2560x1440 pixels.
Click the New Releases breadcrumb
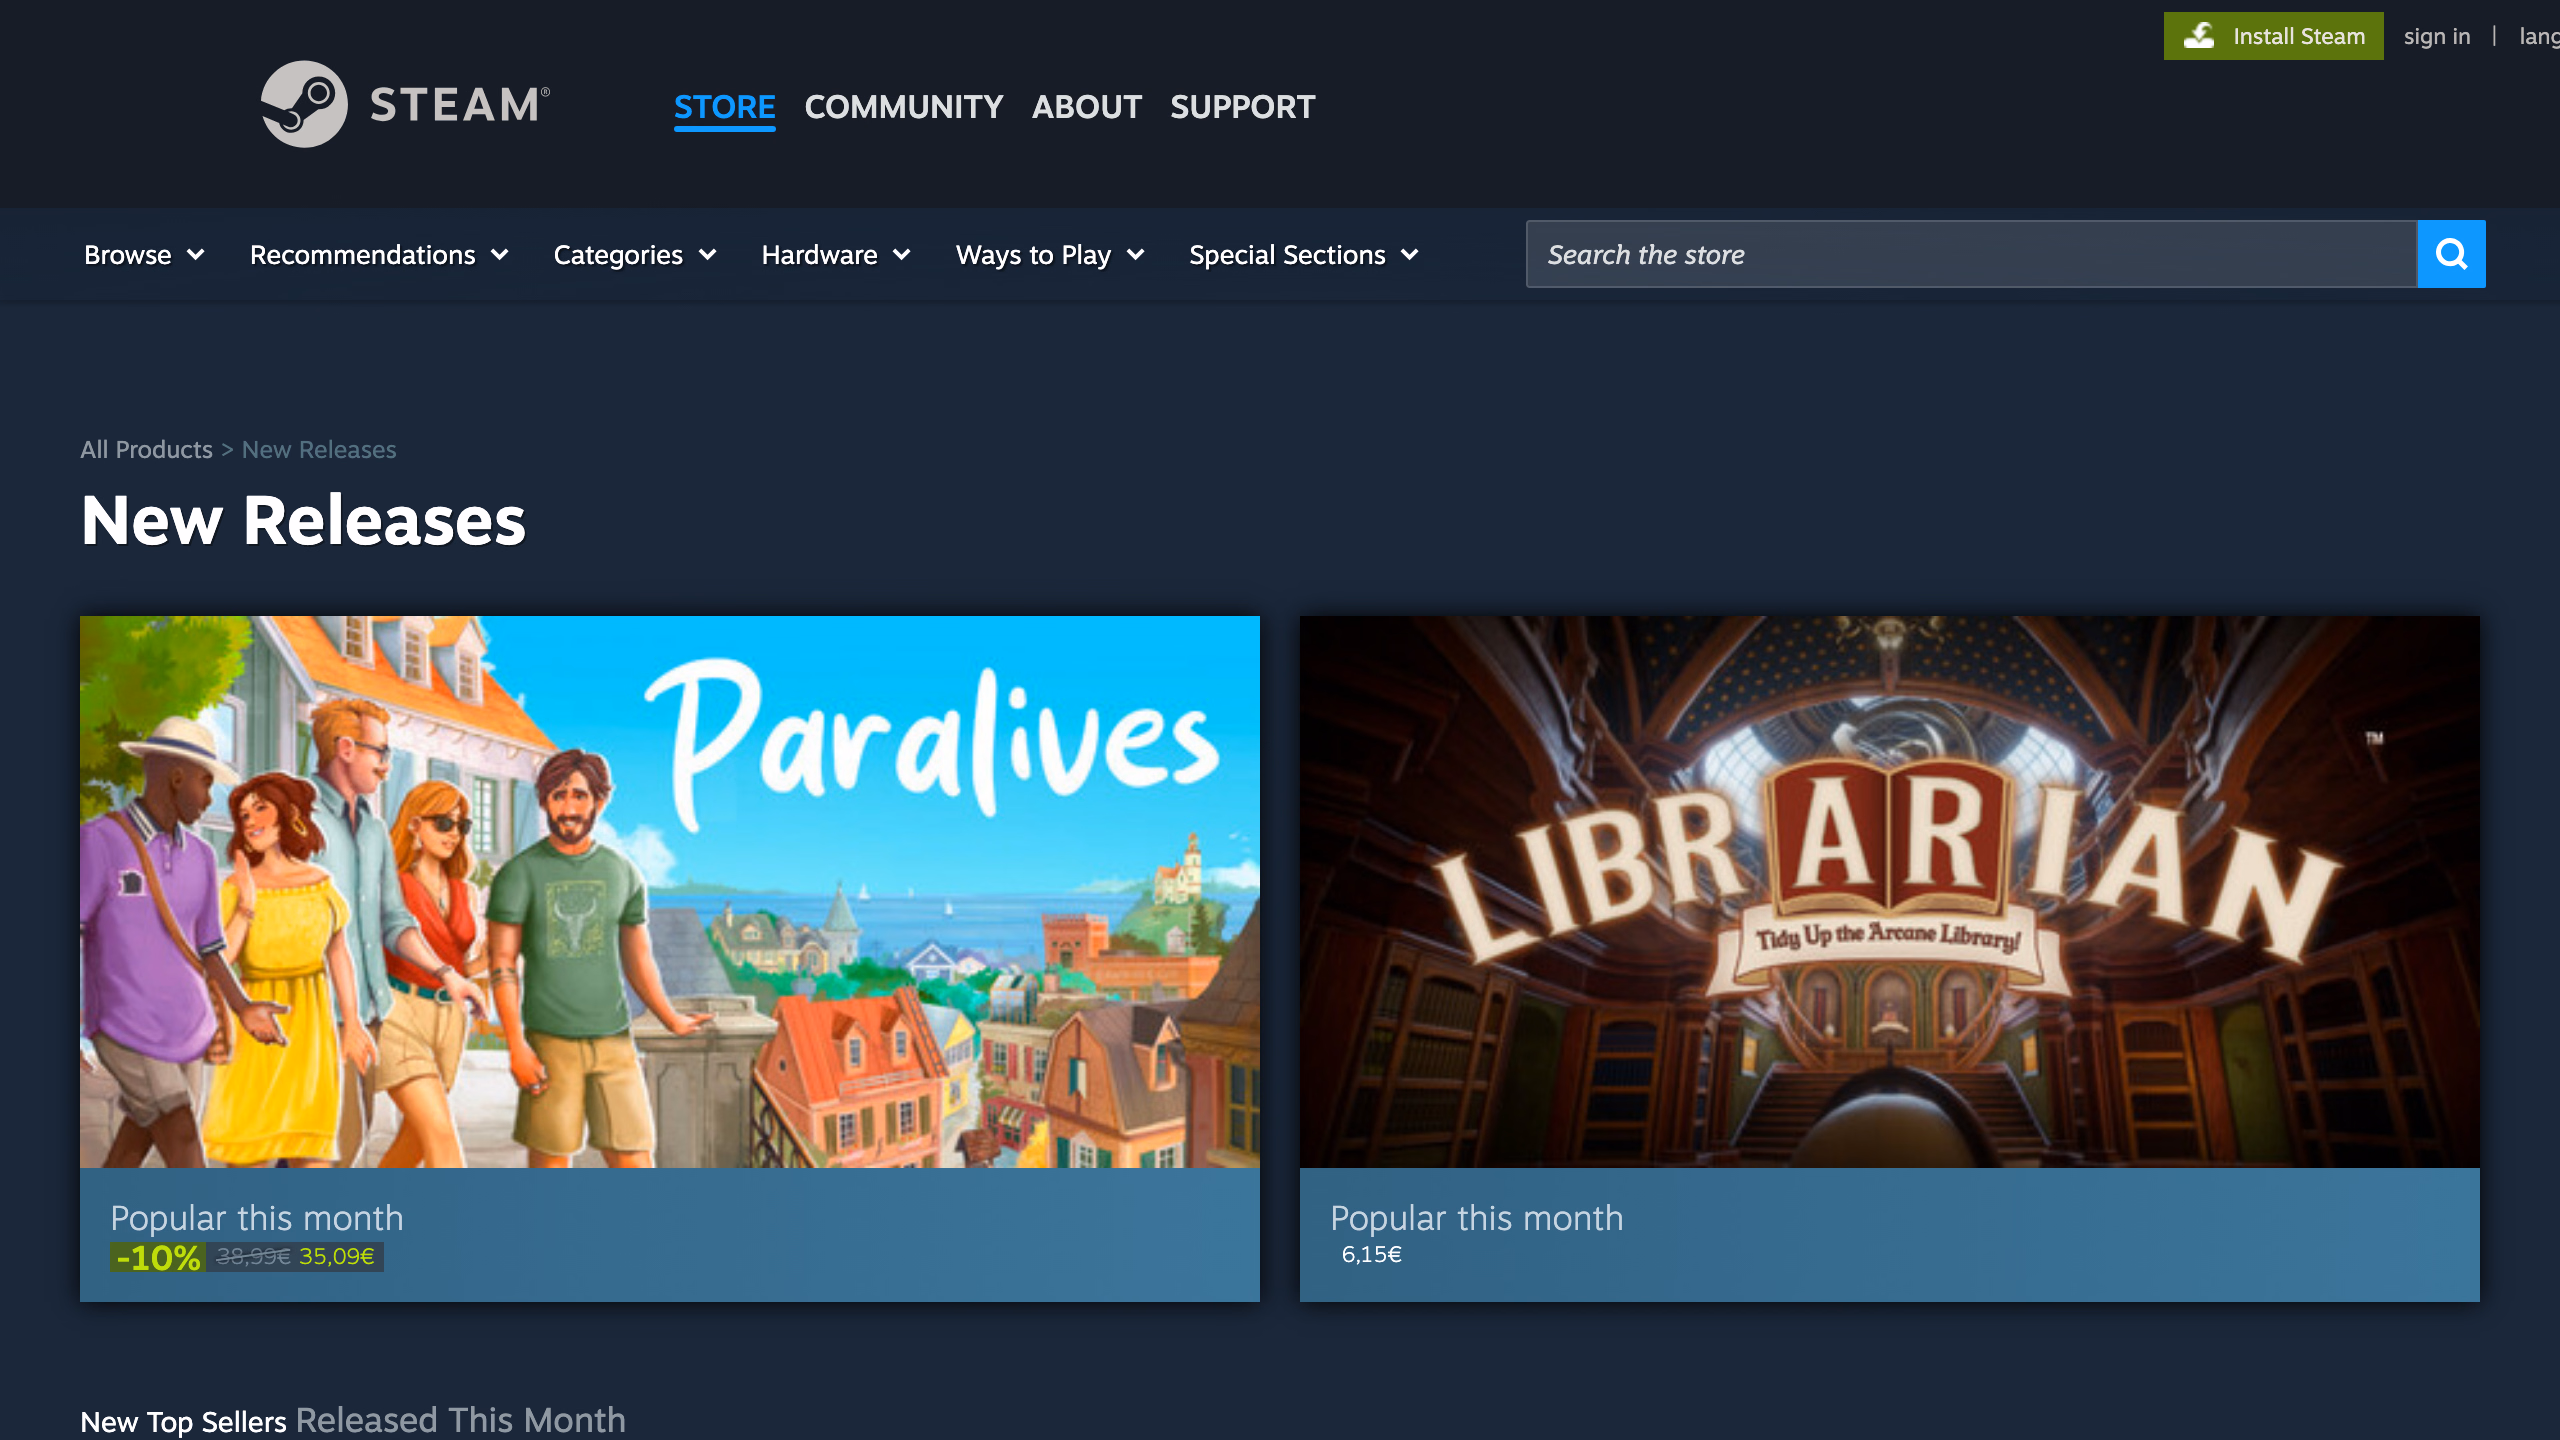pos(319,450)
